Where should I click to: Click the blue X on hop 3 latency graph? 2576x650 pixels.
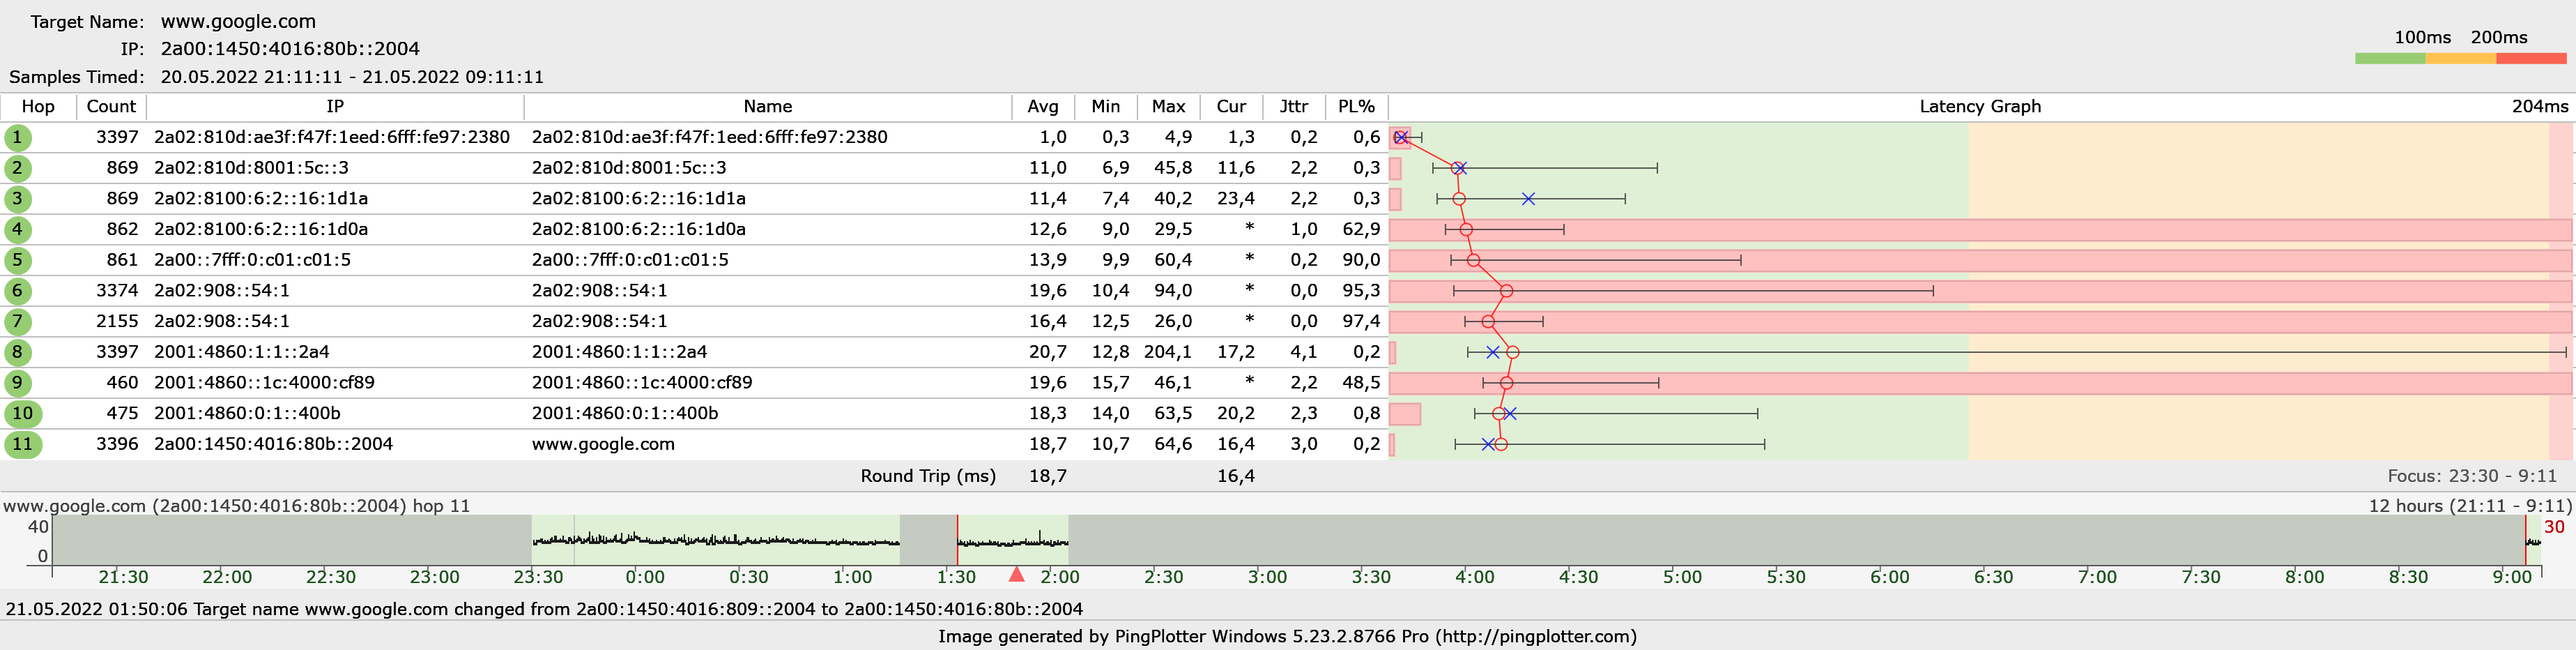[x=1528, y=199]
